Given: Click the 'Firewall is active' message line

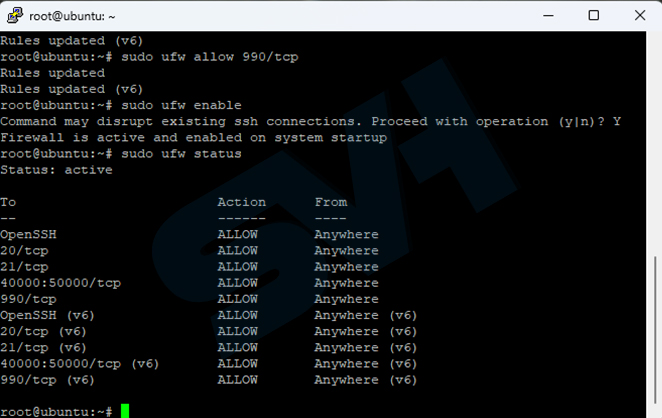Looking at the screenshot, I should tap(193, 138).
